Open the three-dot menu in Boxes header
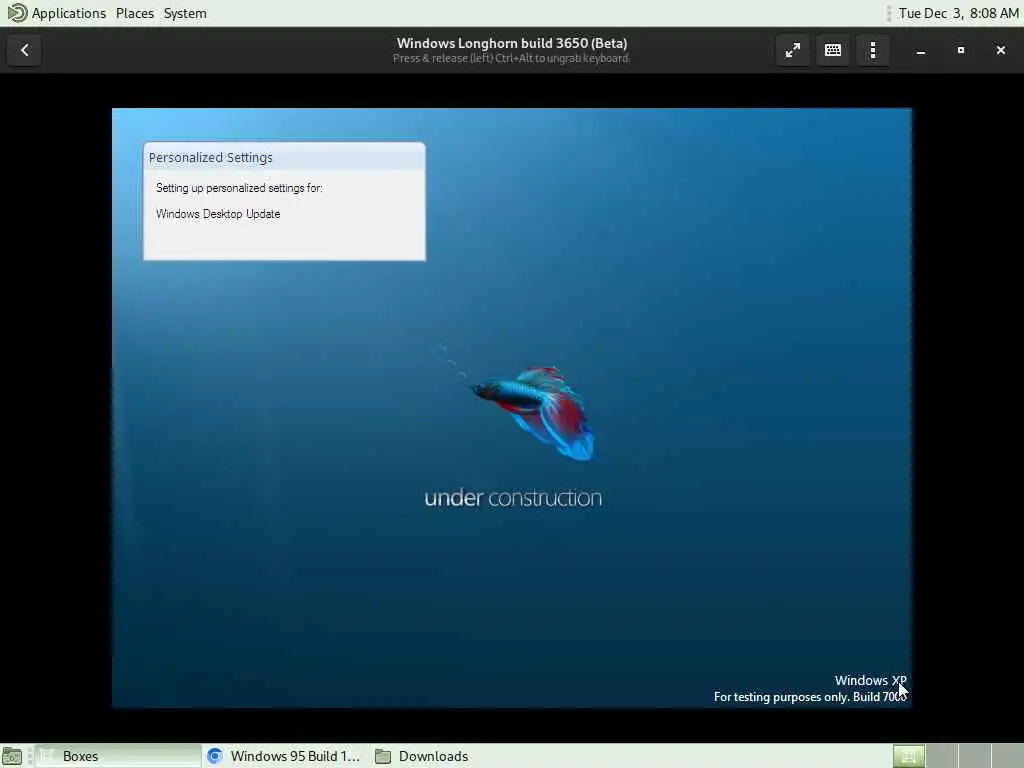The image size is (1024, 768). click(x=872, y=50)
